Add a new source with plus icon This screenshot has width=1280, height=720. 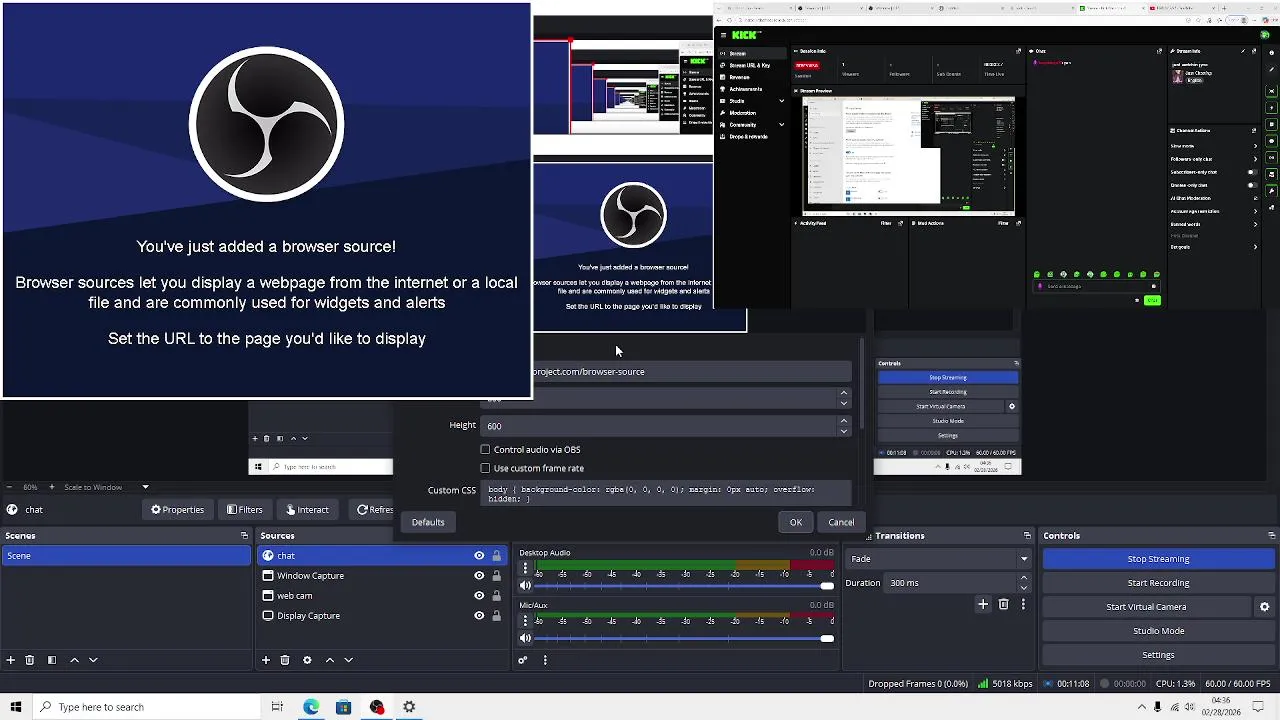tap(266, 660)
